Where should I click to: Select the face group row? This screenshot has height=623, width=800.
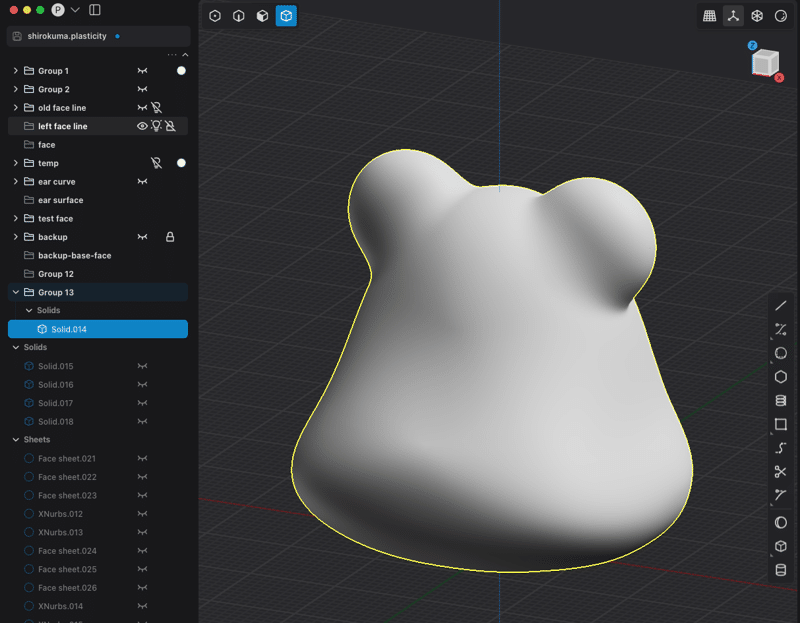(98, 144)
